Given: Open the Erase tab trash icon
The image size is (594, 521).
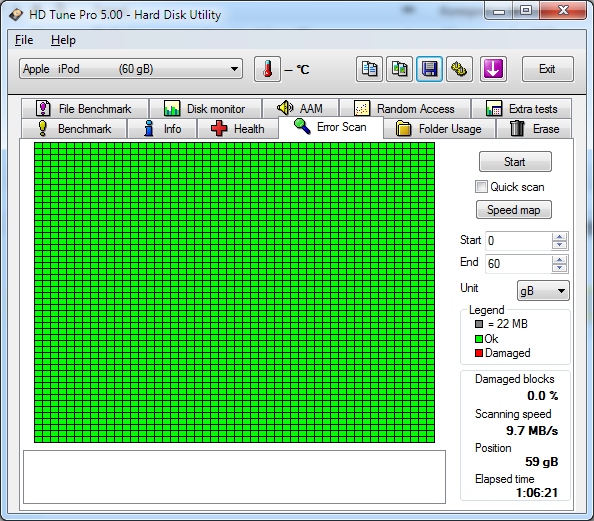Looking at the screenshot, I should 517,128.
